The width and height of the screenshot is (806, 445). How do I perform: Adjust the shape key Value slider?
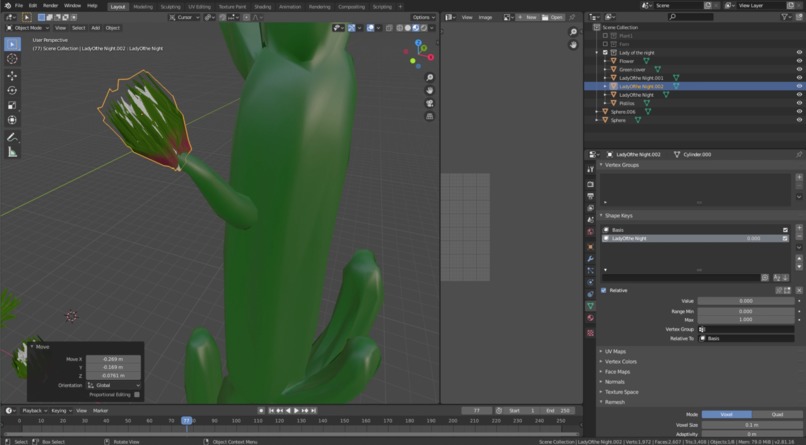point(745,301)
